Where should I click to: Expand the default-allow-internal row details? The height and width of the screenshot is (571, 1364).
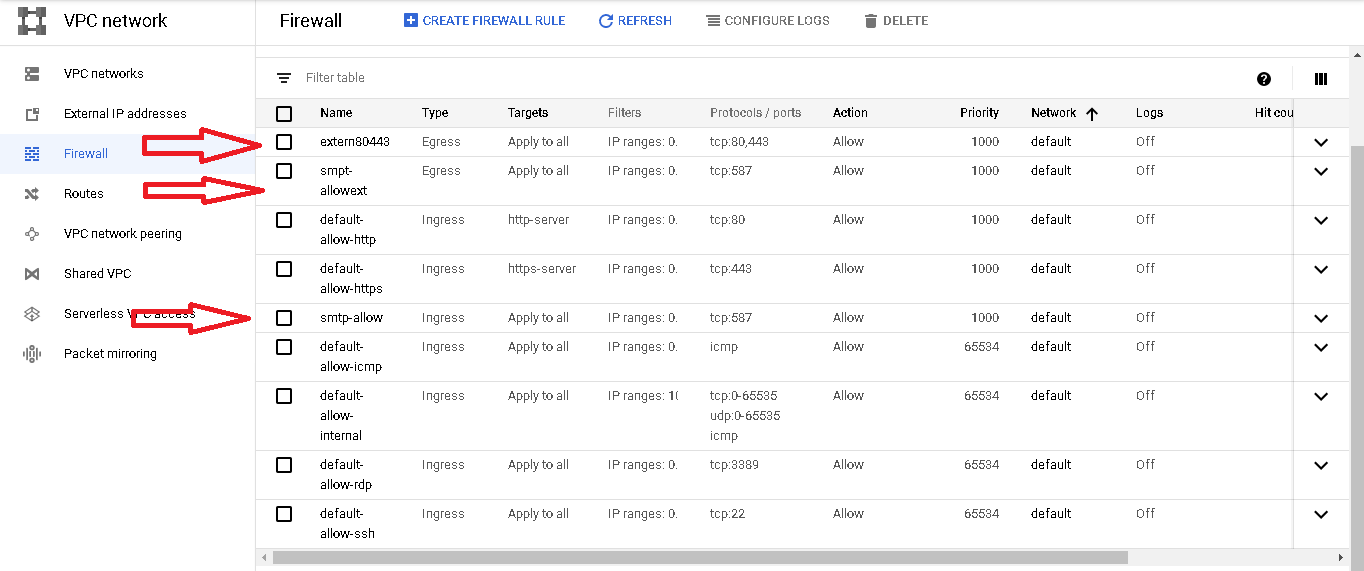pyautogui.click(x=1321, y=396)
